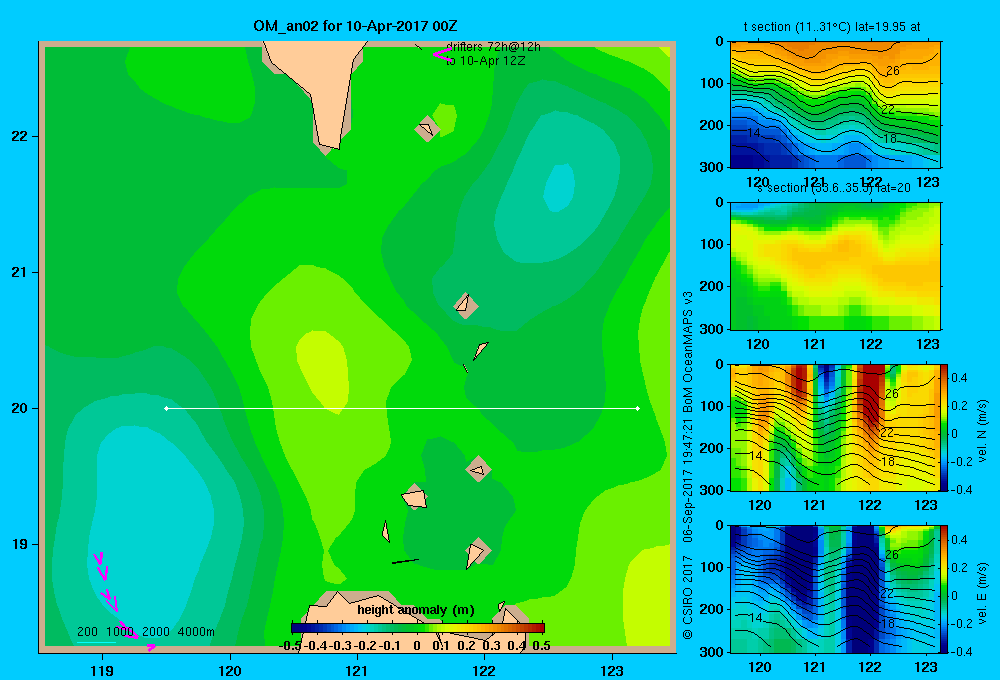Click the eastward velocity section plot

(835, 589)
